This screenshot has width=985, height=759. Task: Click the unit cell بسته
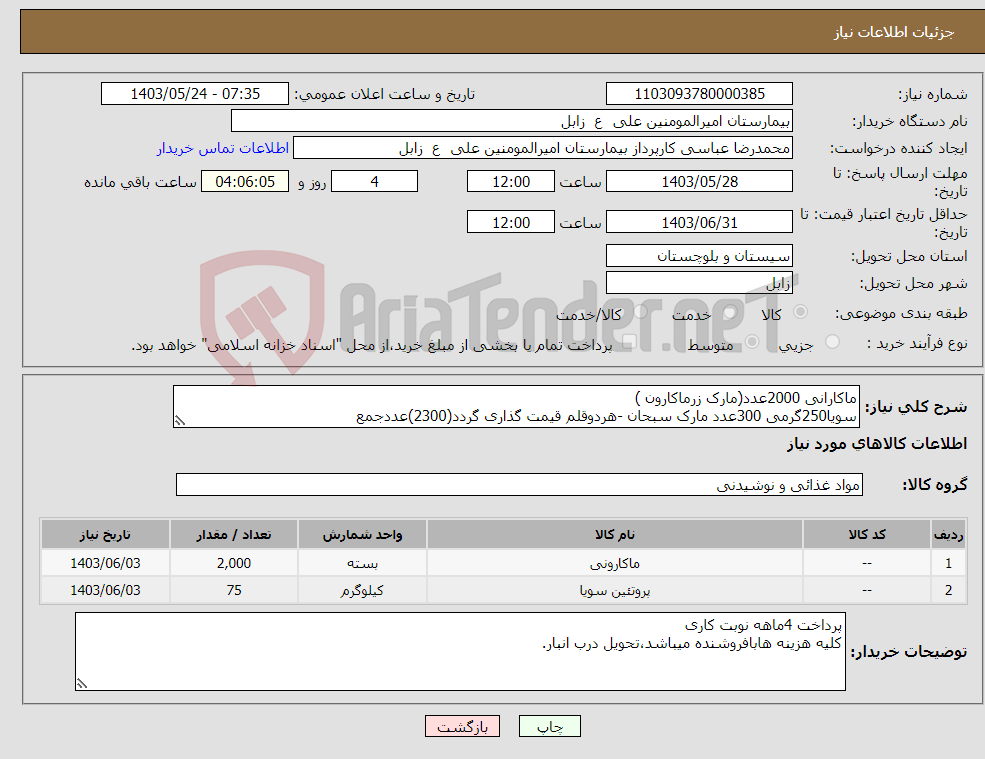click(x=362, y=563)
